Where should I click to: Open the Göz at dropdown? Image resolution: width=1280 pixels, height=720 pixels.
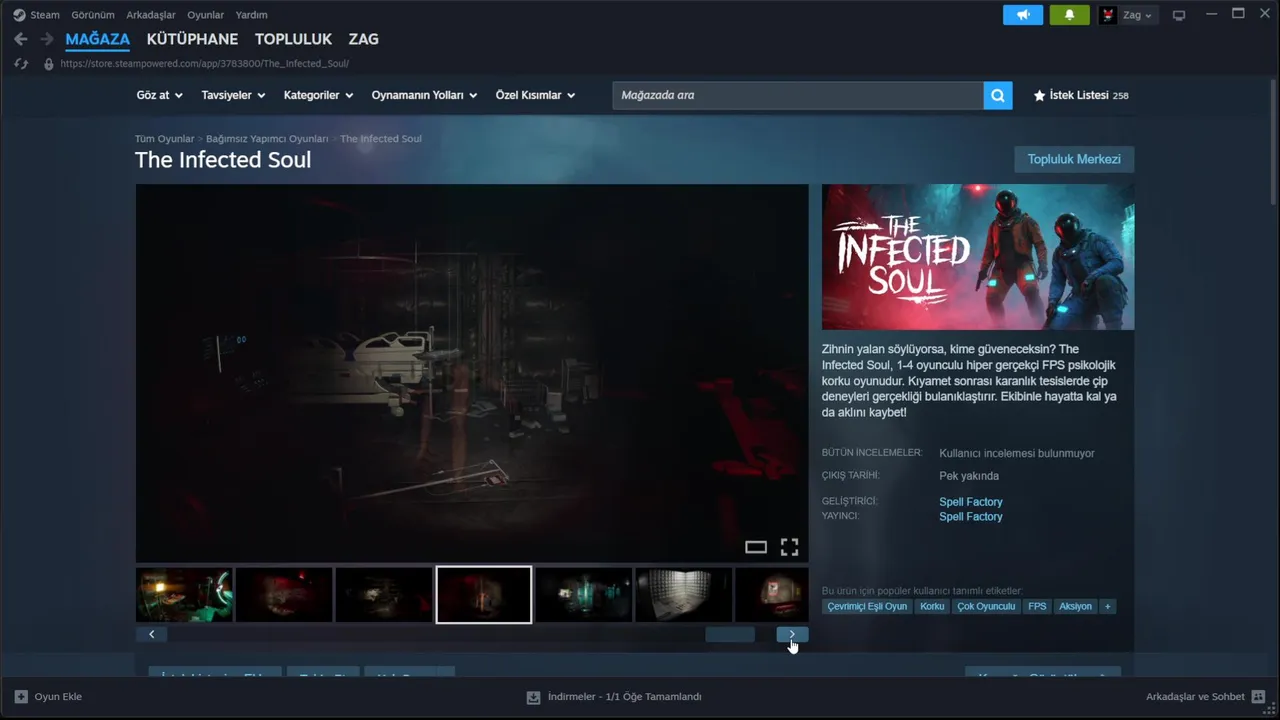[160, 95]
